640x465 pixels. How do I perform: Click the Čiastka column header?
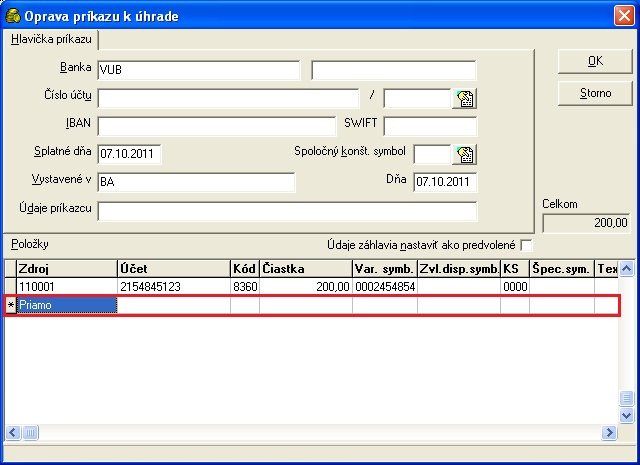click(305, 269)
